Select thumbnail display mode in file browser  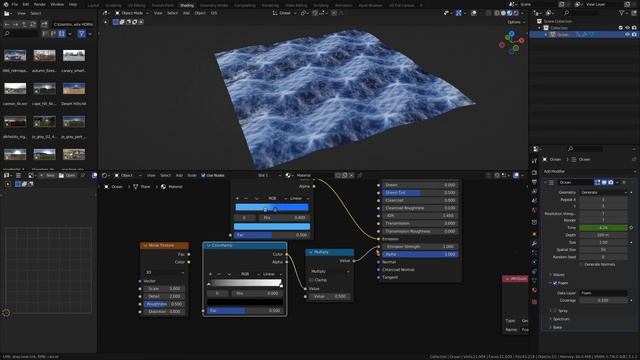62,33
